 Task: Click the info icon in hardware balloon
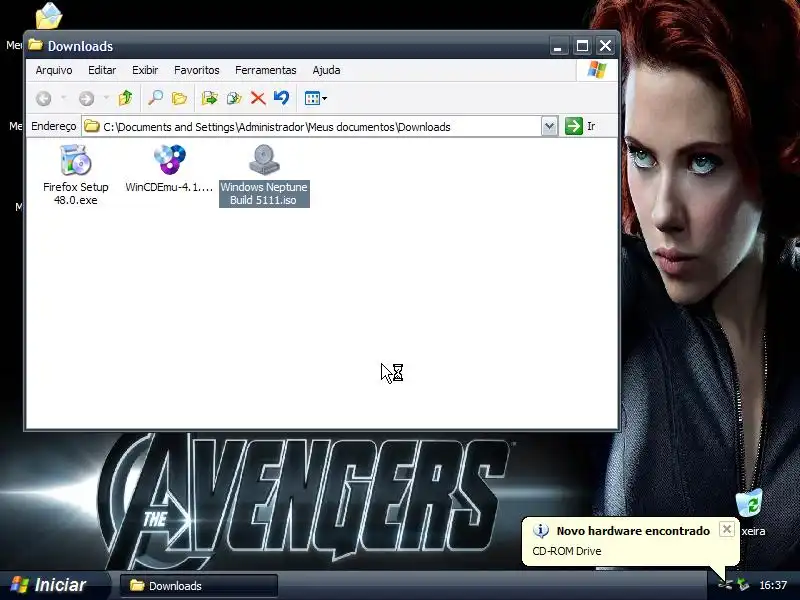click(541, 531)
